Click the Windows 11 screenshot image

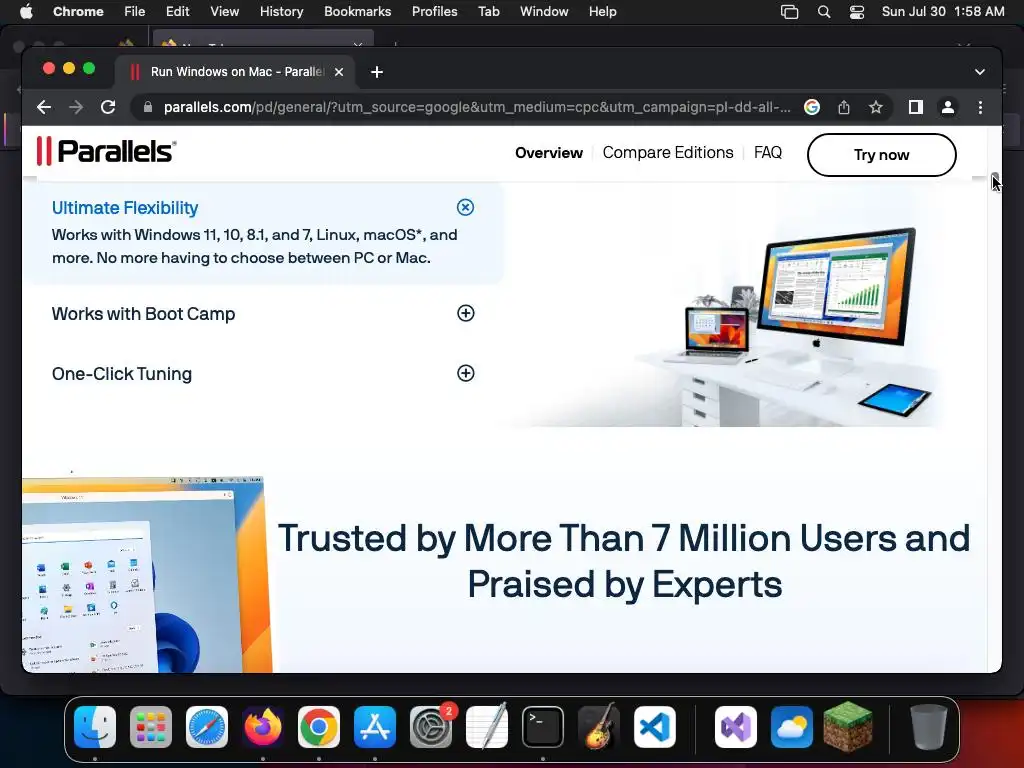click(147, 575)
